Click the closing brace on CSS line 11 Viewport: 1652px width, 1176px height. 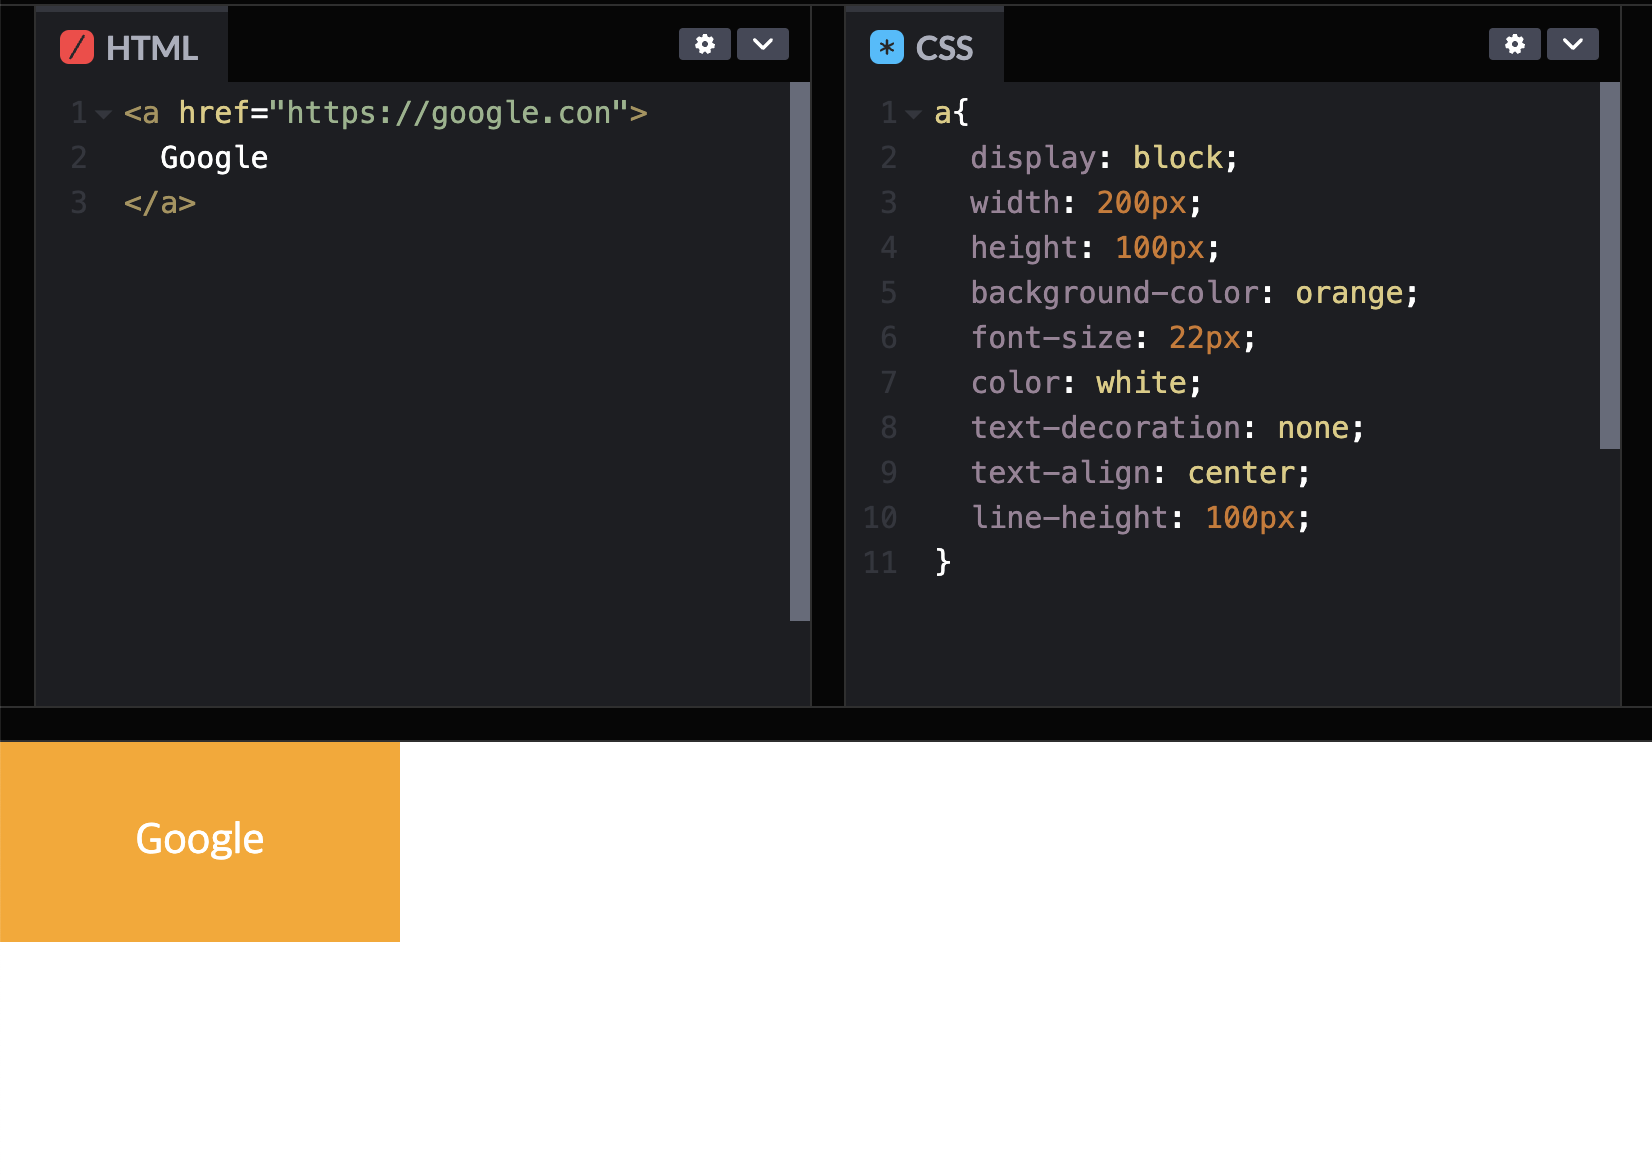point(943,562)
